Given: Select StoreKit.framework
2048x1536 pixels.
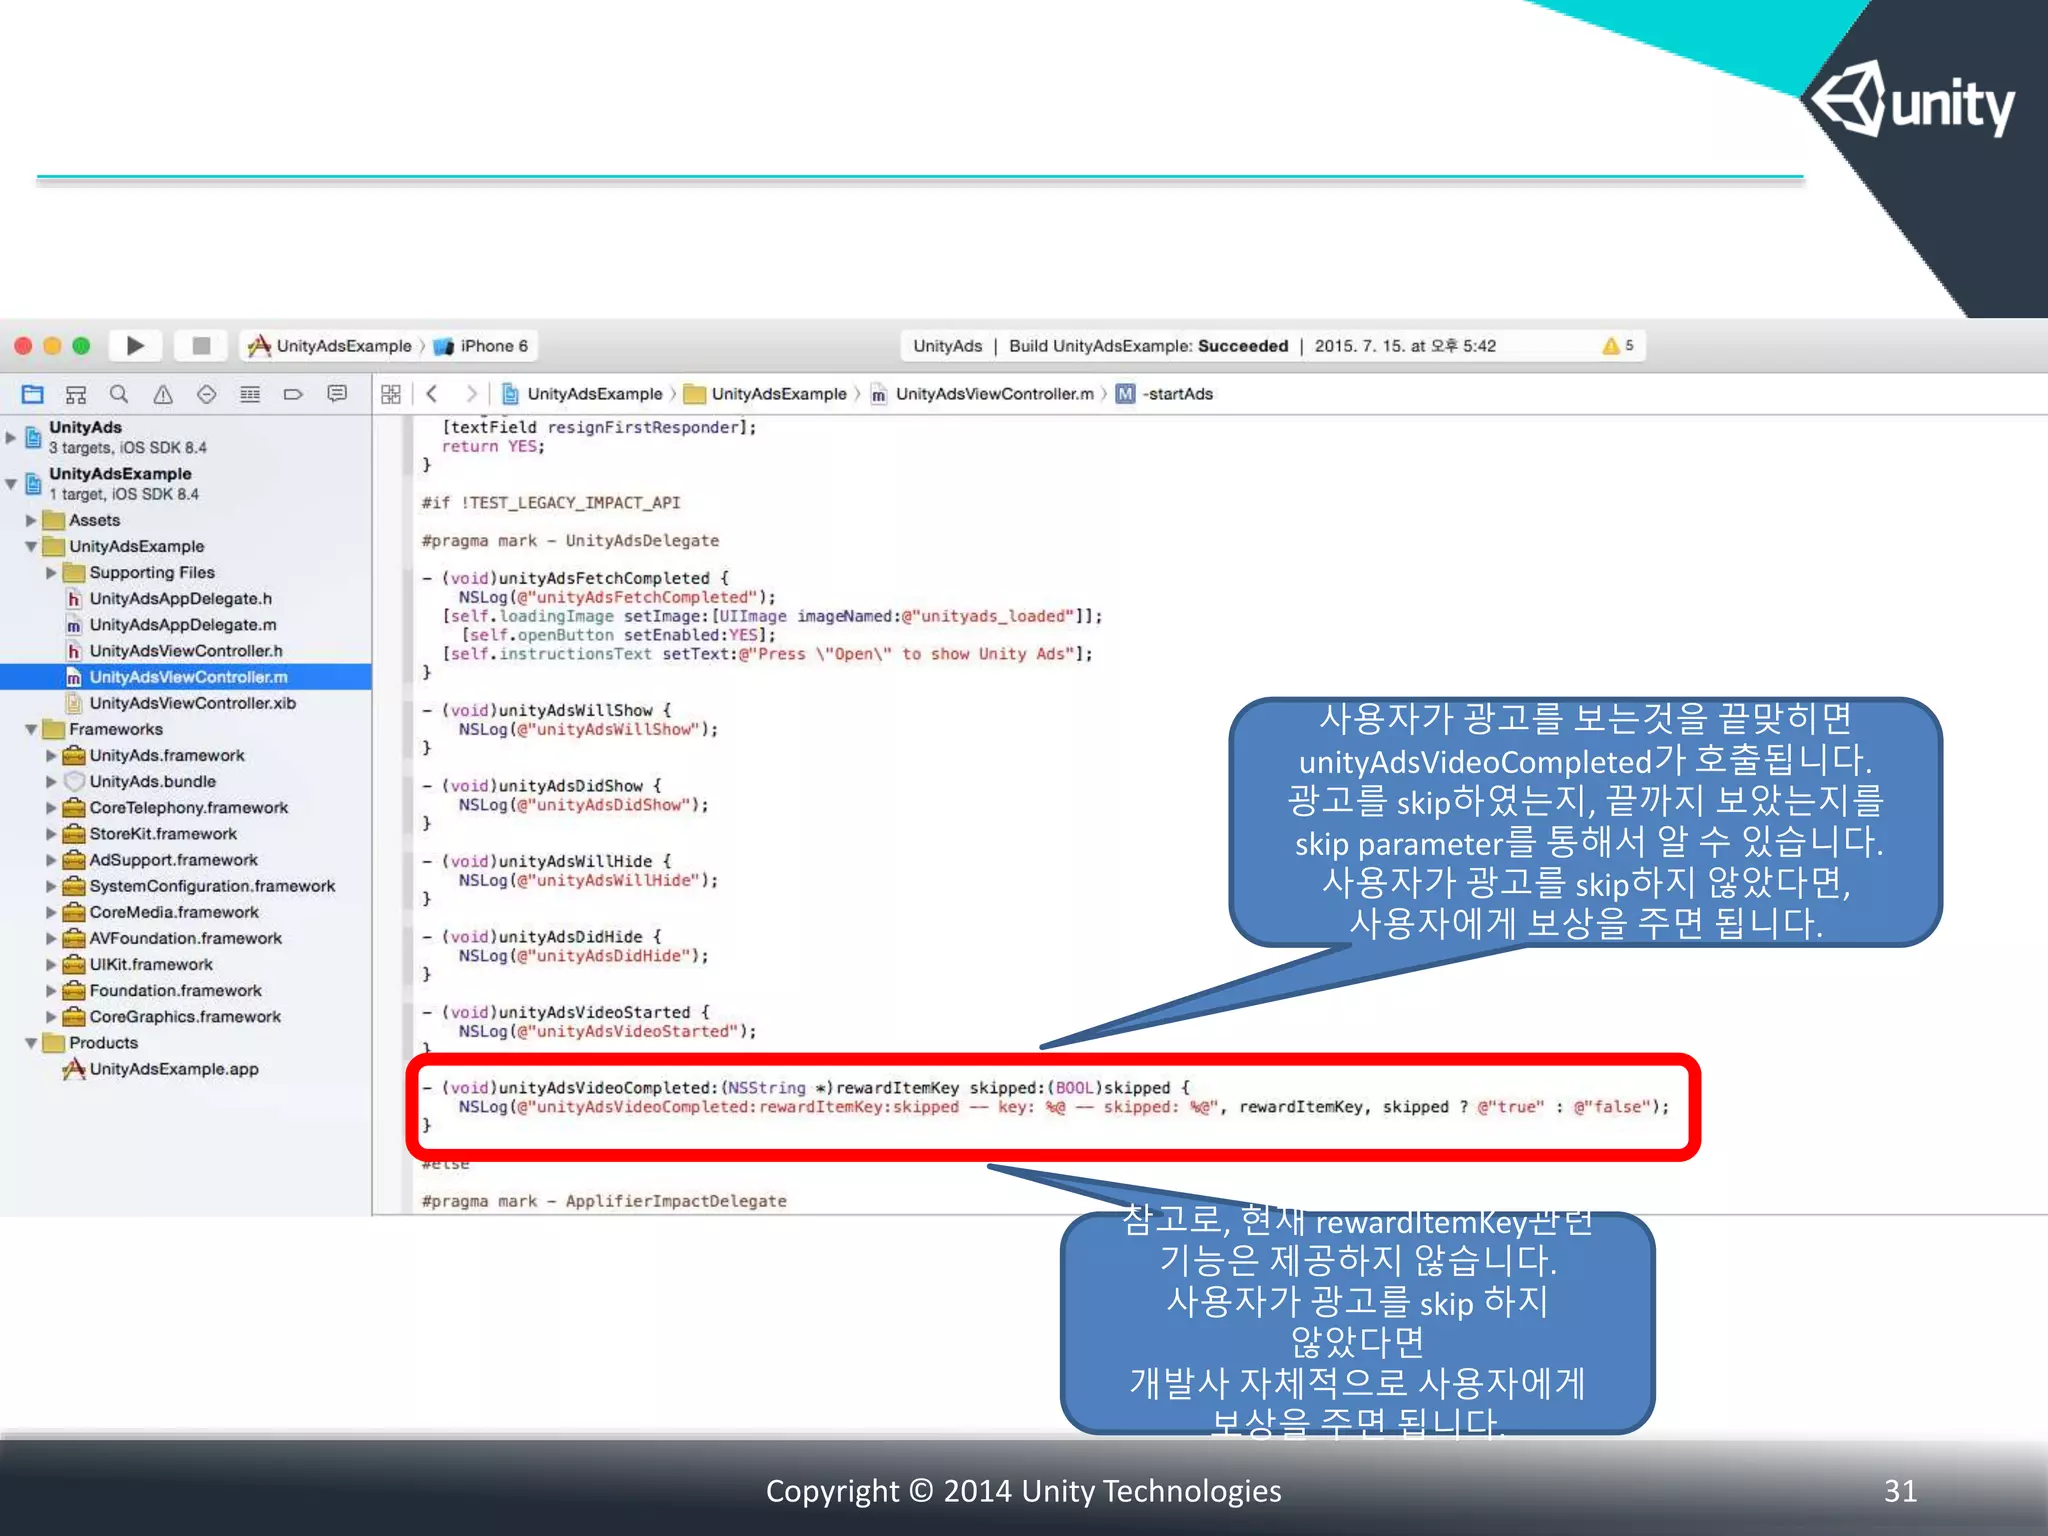Looking at the screenshot, I should click(x=163, y=834).
